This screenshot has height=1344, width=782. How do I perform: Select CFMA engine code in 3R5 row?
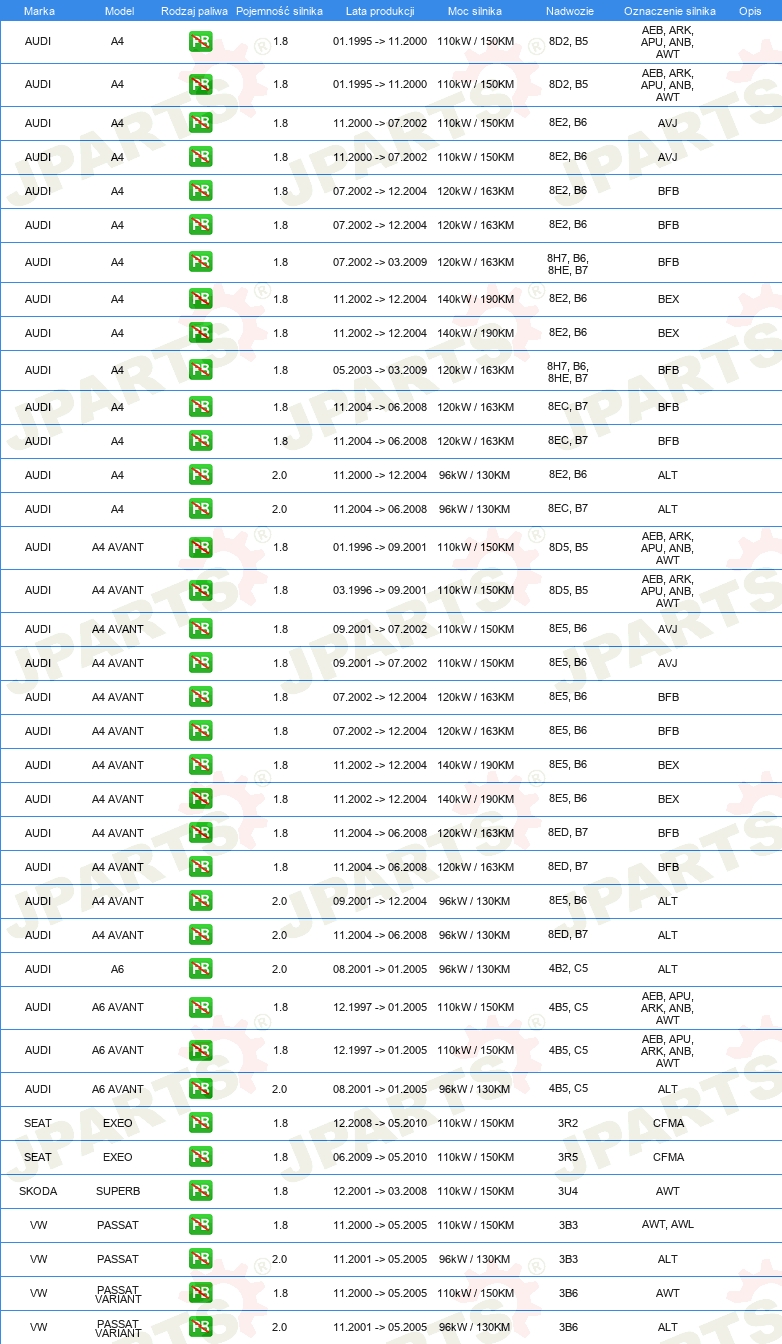click(x=668, y=1157)
